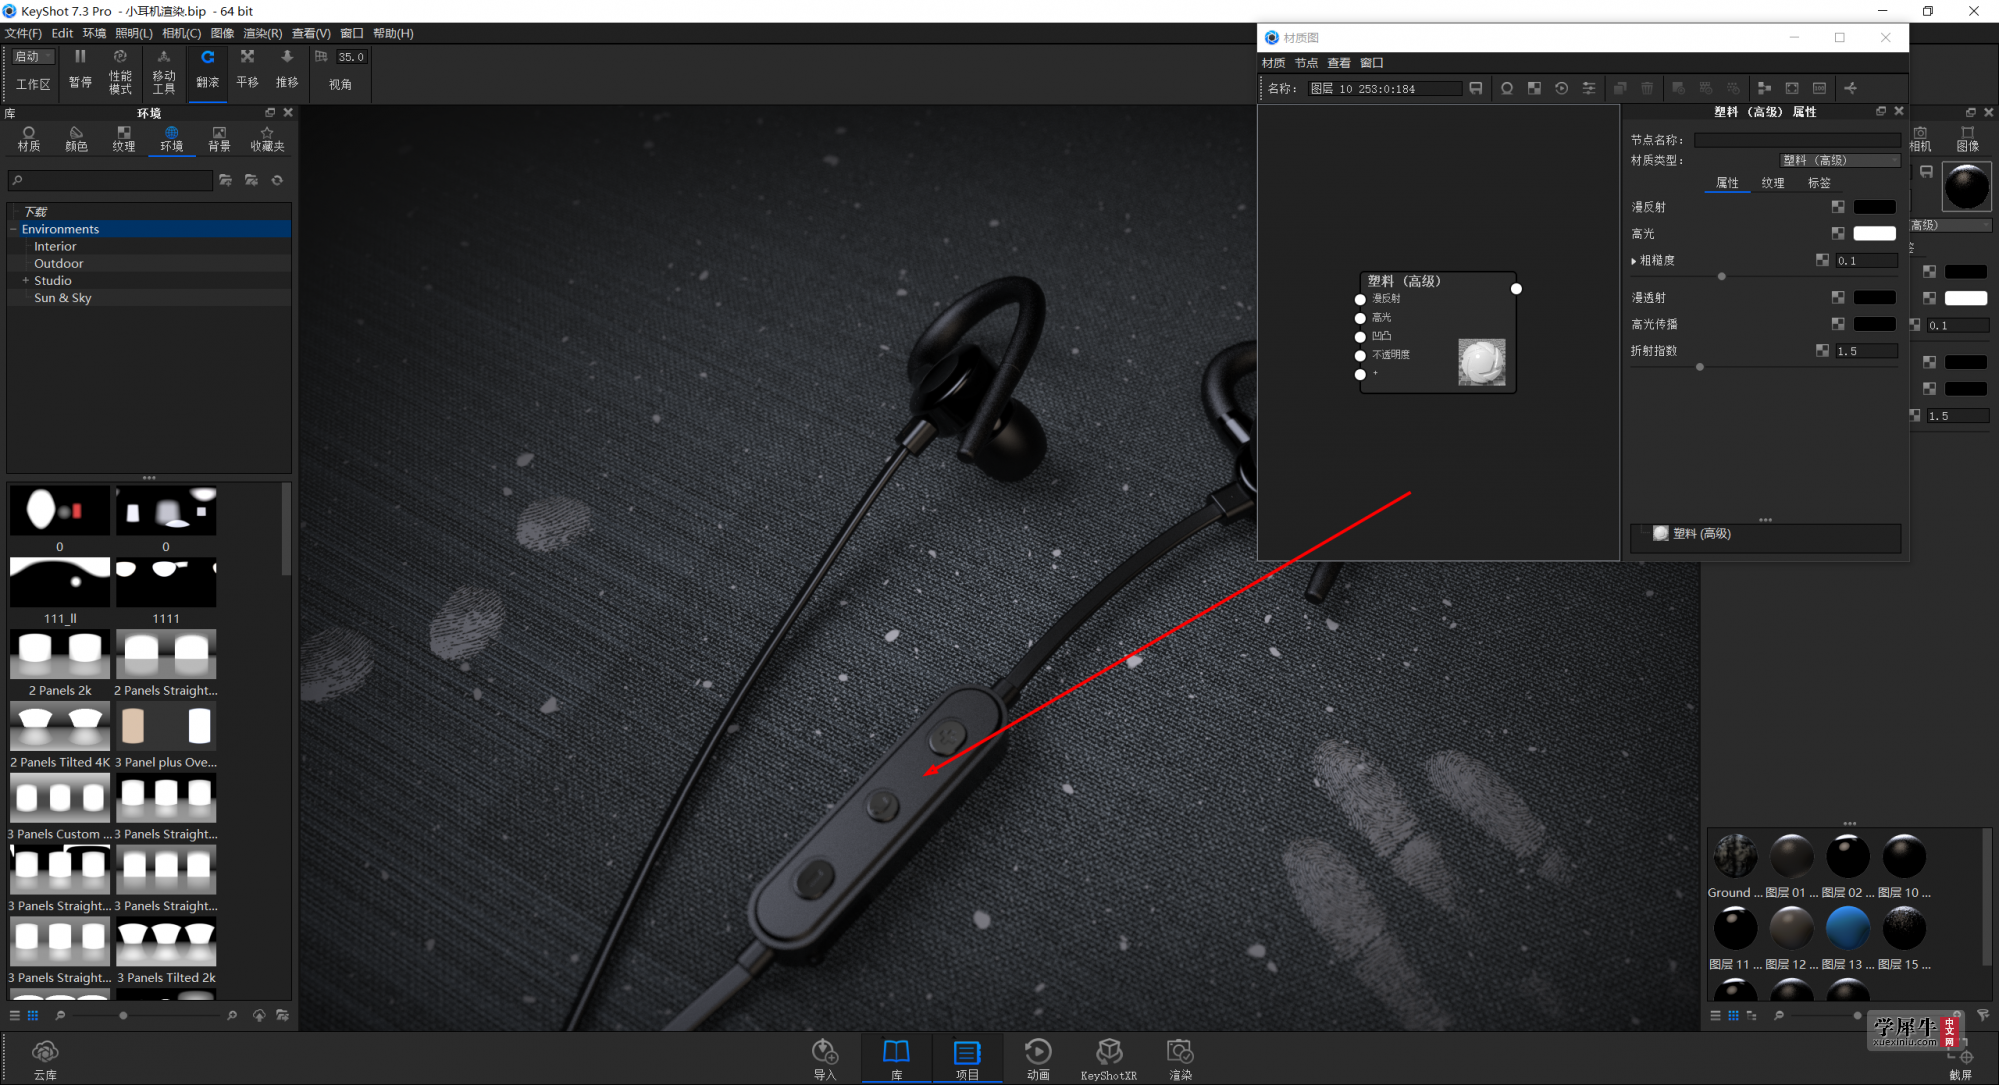Select the Sun & Sky folder
This screenshot has height=1085, width=1999.
click(62, 298)
